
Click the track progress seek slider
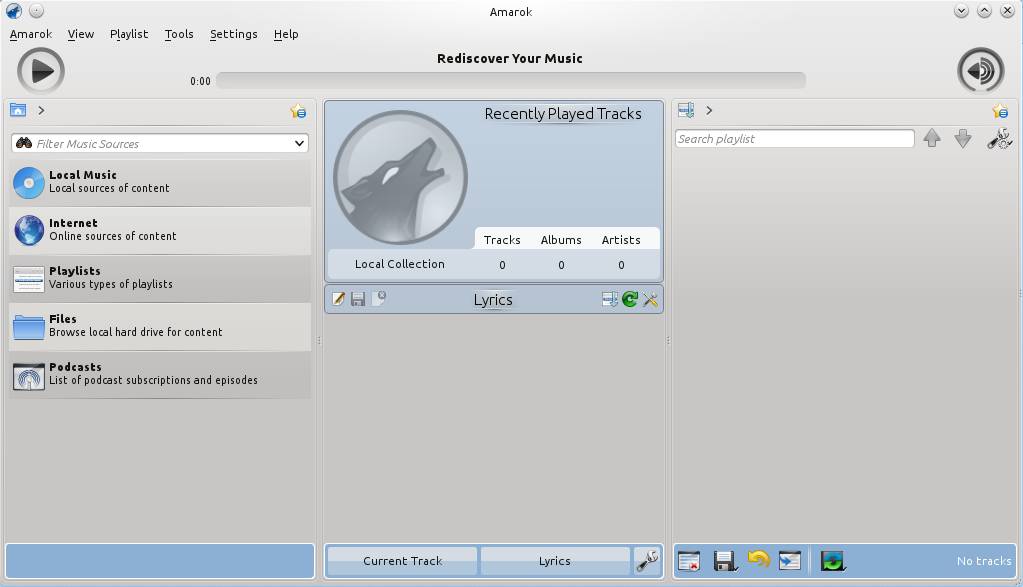click(510, 81)
